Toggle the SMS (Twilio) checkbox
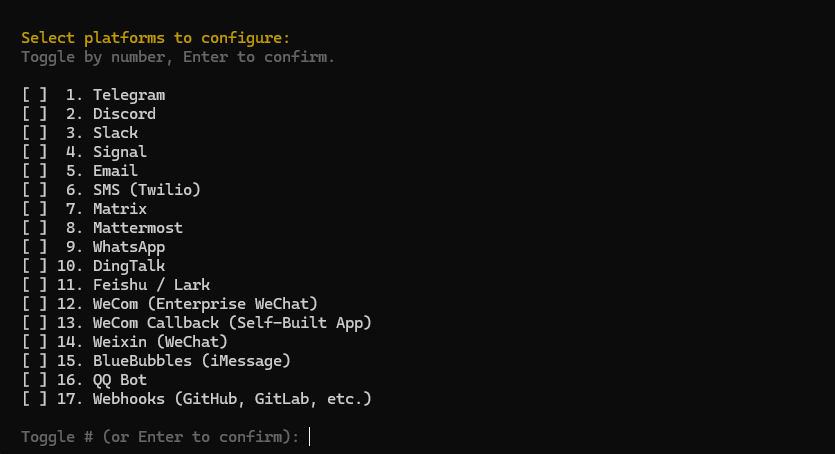Viewport: 835px width, 454px height. point(34,190)
